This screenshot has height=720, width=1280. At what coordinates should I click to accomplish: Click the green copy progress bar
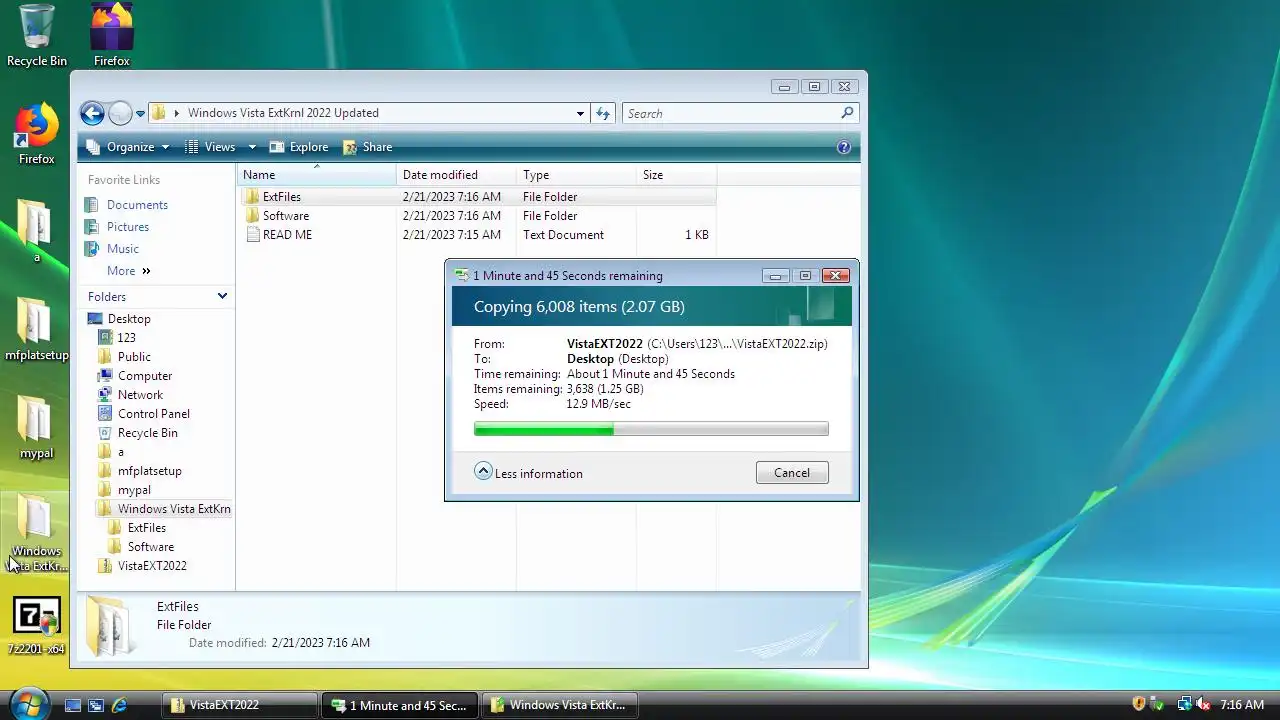tap(651, 429)
